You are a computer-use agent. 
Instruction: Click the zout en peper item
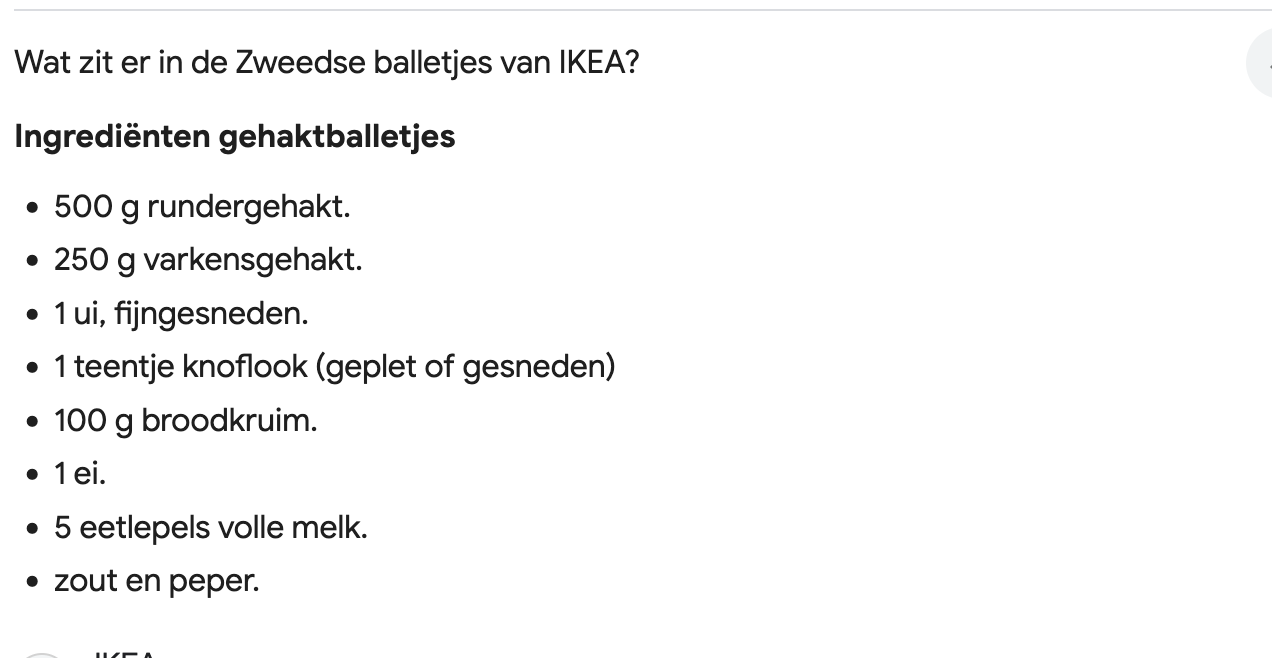tap(157, 580)
